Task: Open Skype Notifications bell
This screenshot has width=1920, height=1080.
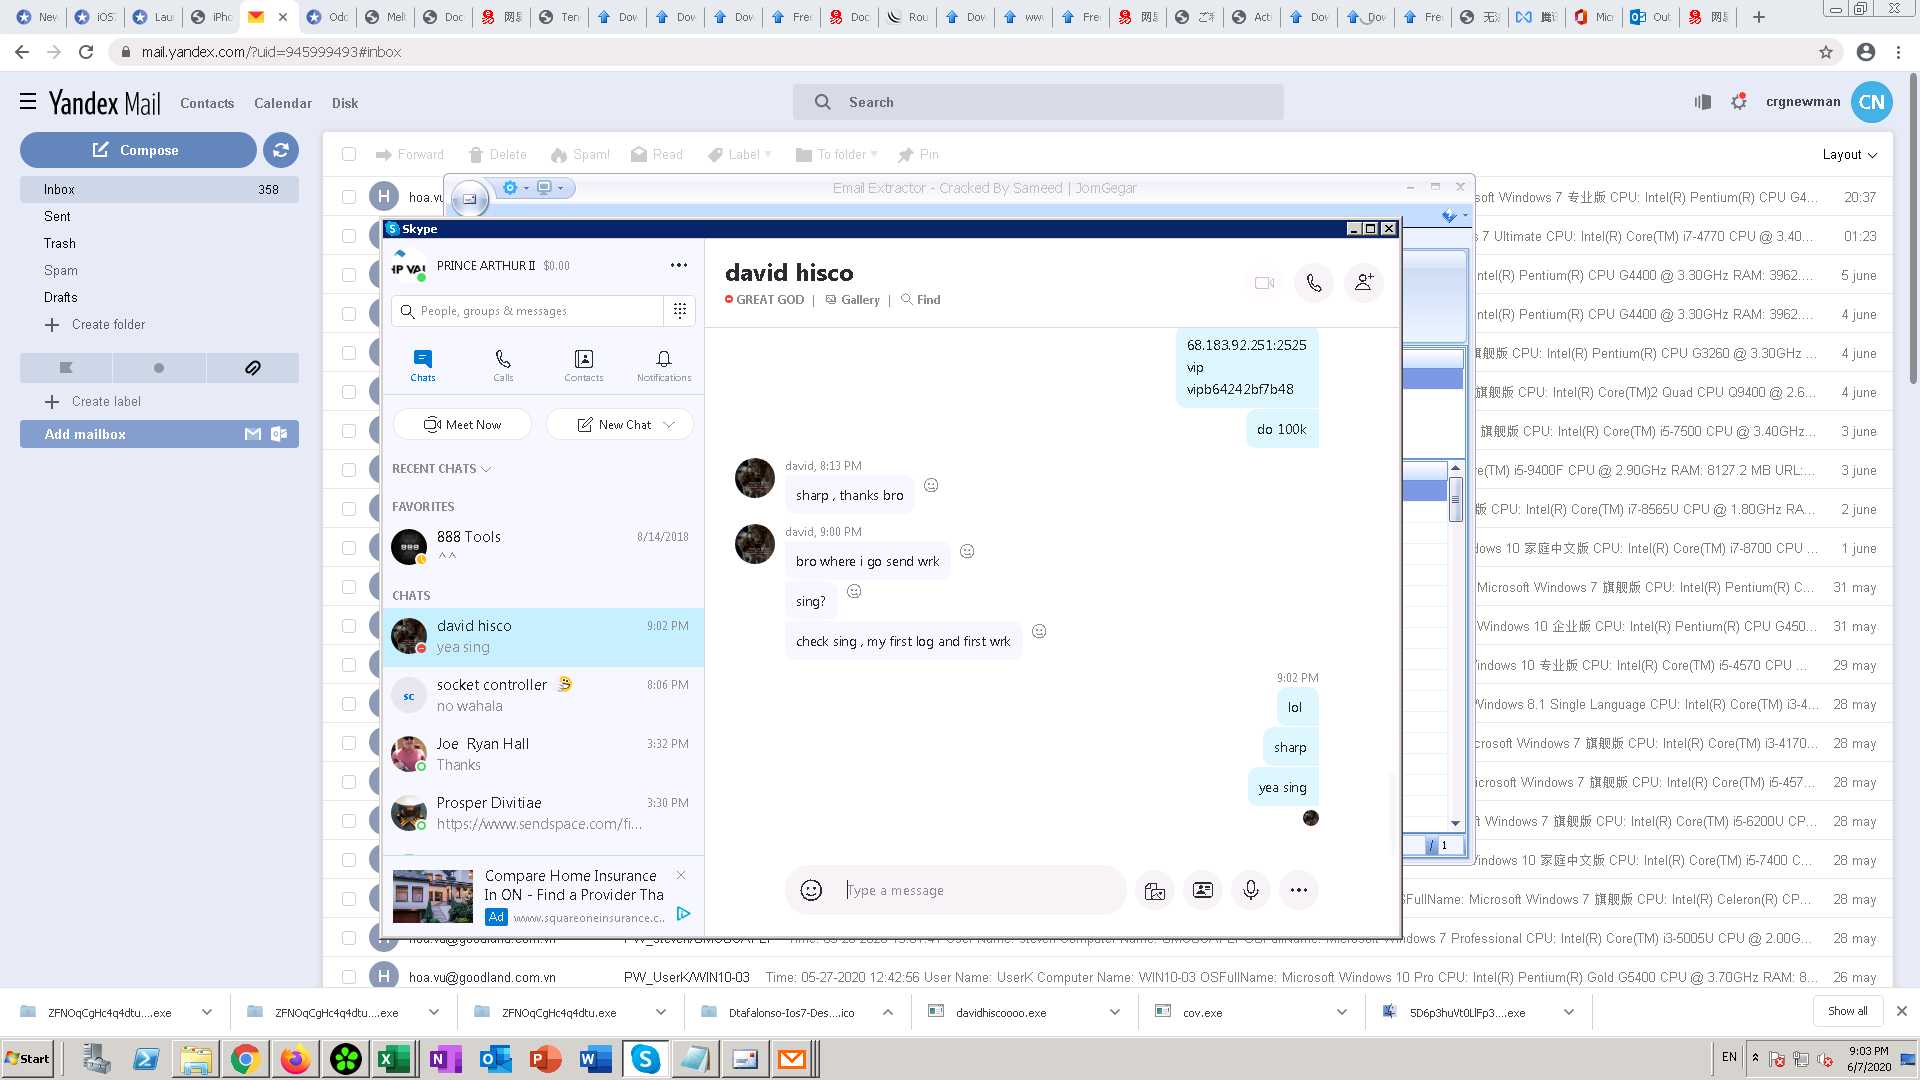Action: tap(663, 364)
